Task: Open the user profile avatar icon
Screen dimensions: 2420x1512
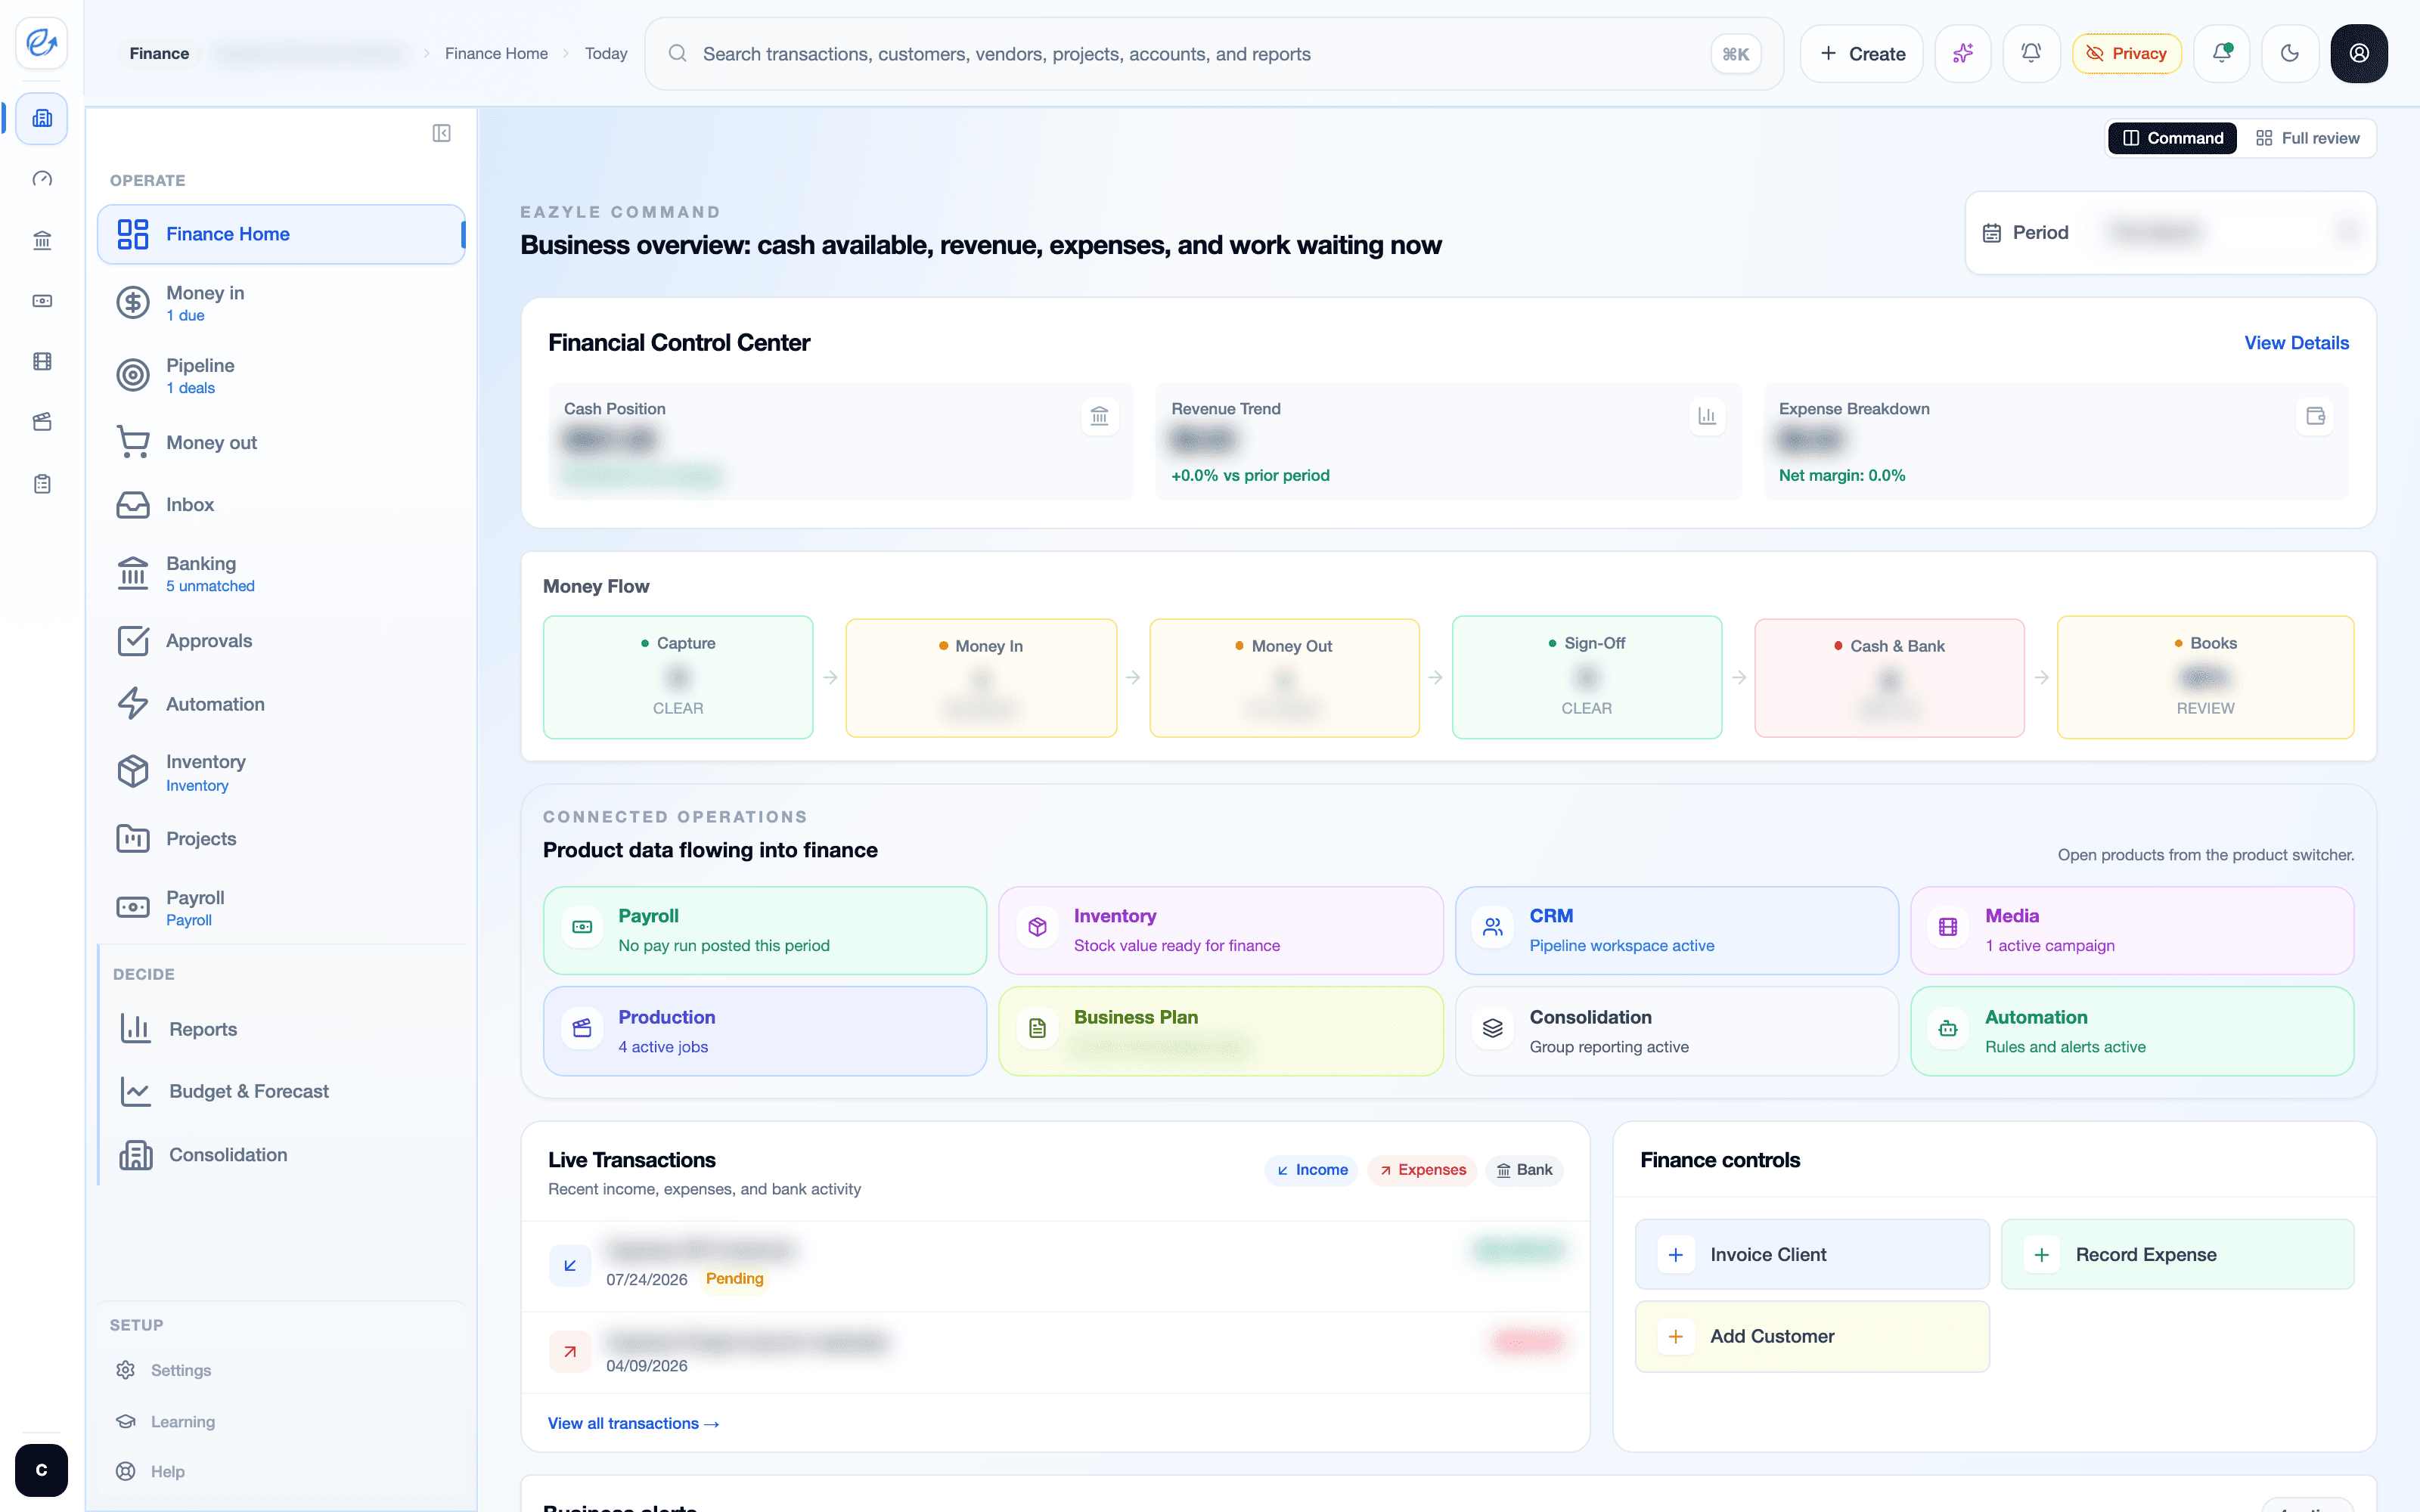Action: pyautogui.click(x=2359, y=54)
